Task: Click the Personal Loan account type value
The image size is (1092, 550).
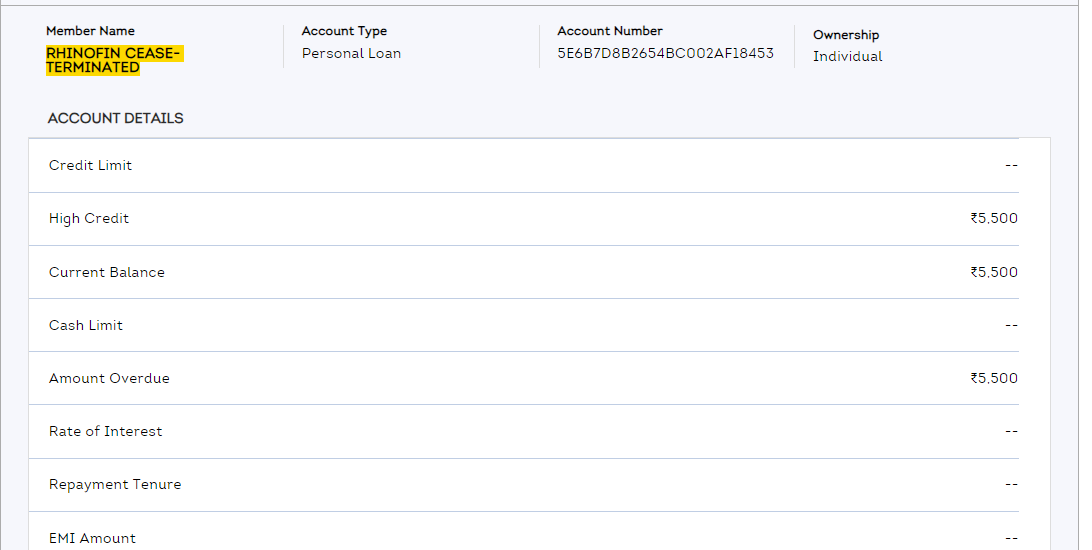Action: [351, 54]
